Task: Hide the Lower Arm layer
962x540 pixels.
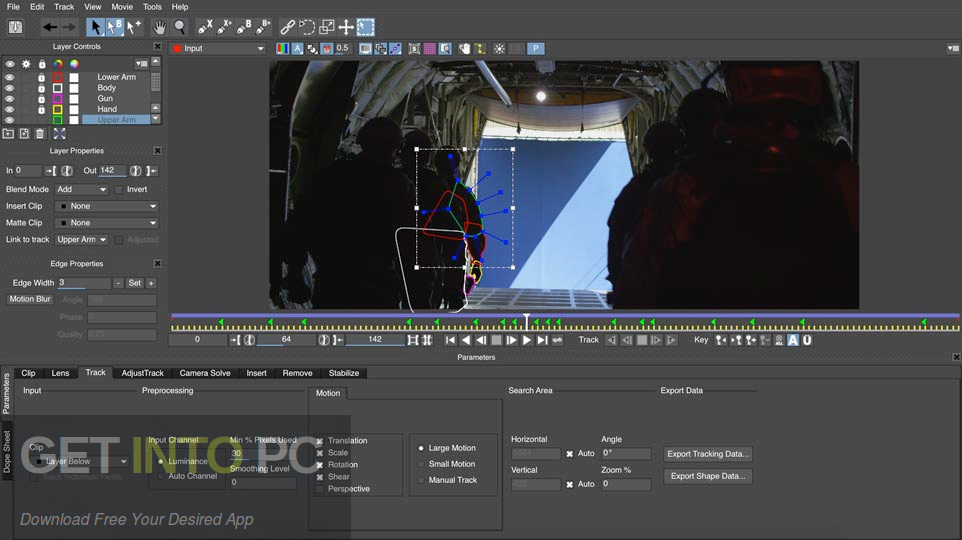Action: coord(9,77)
